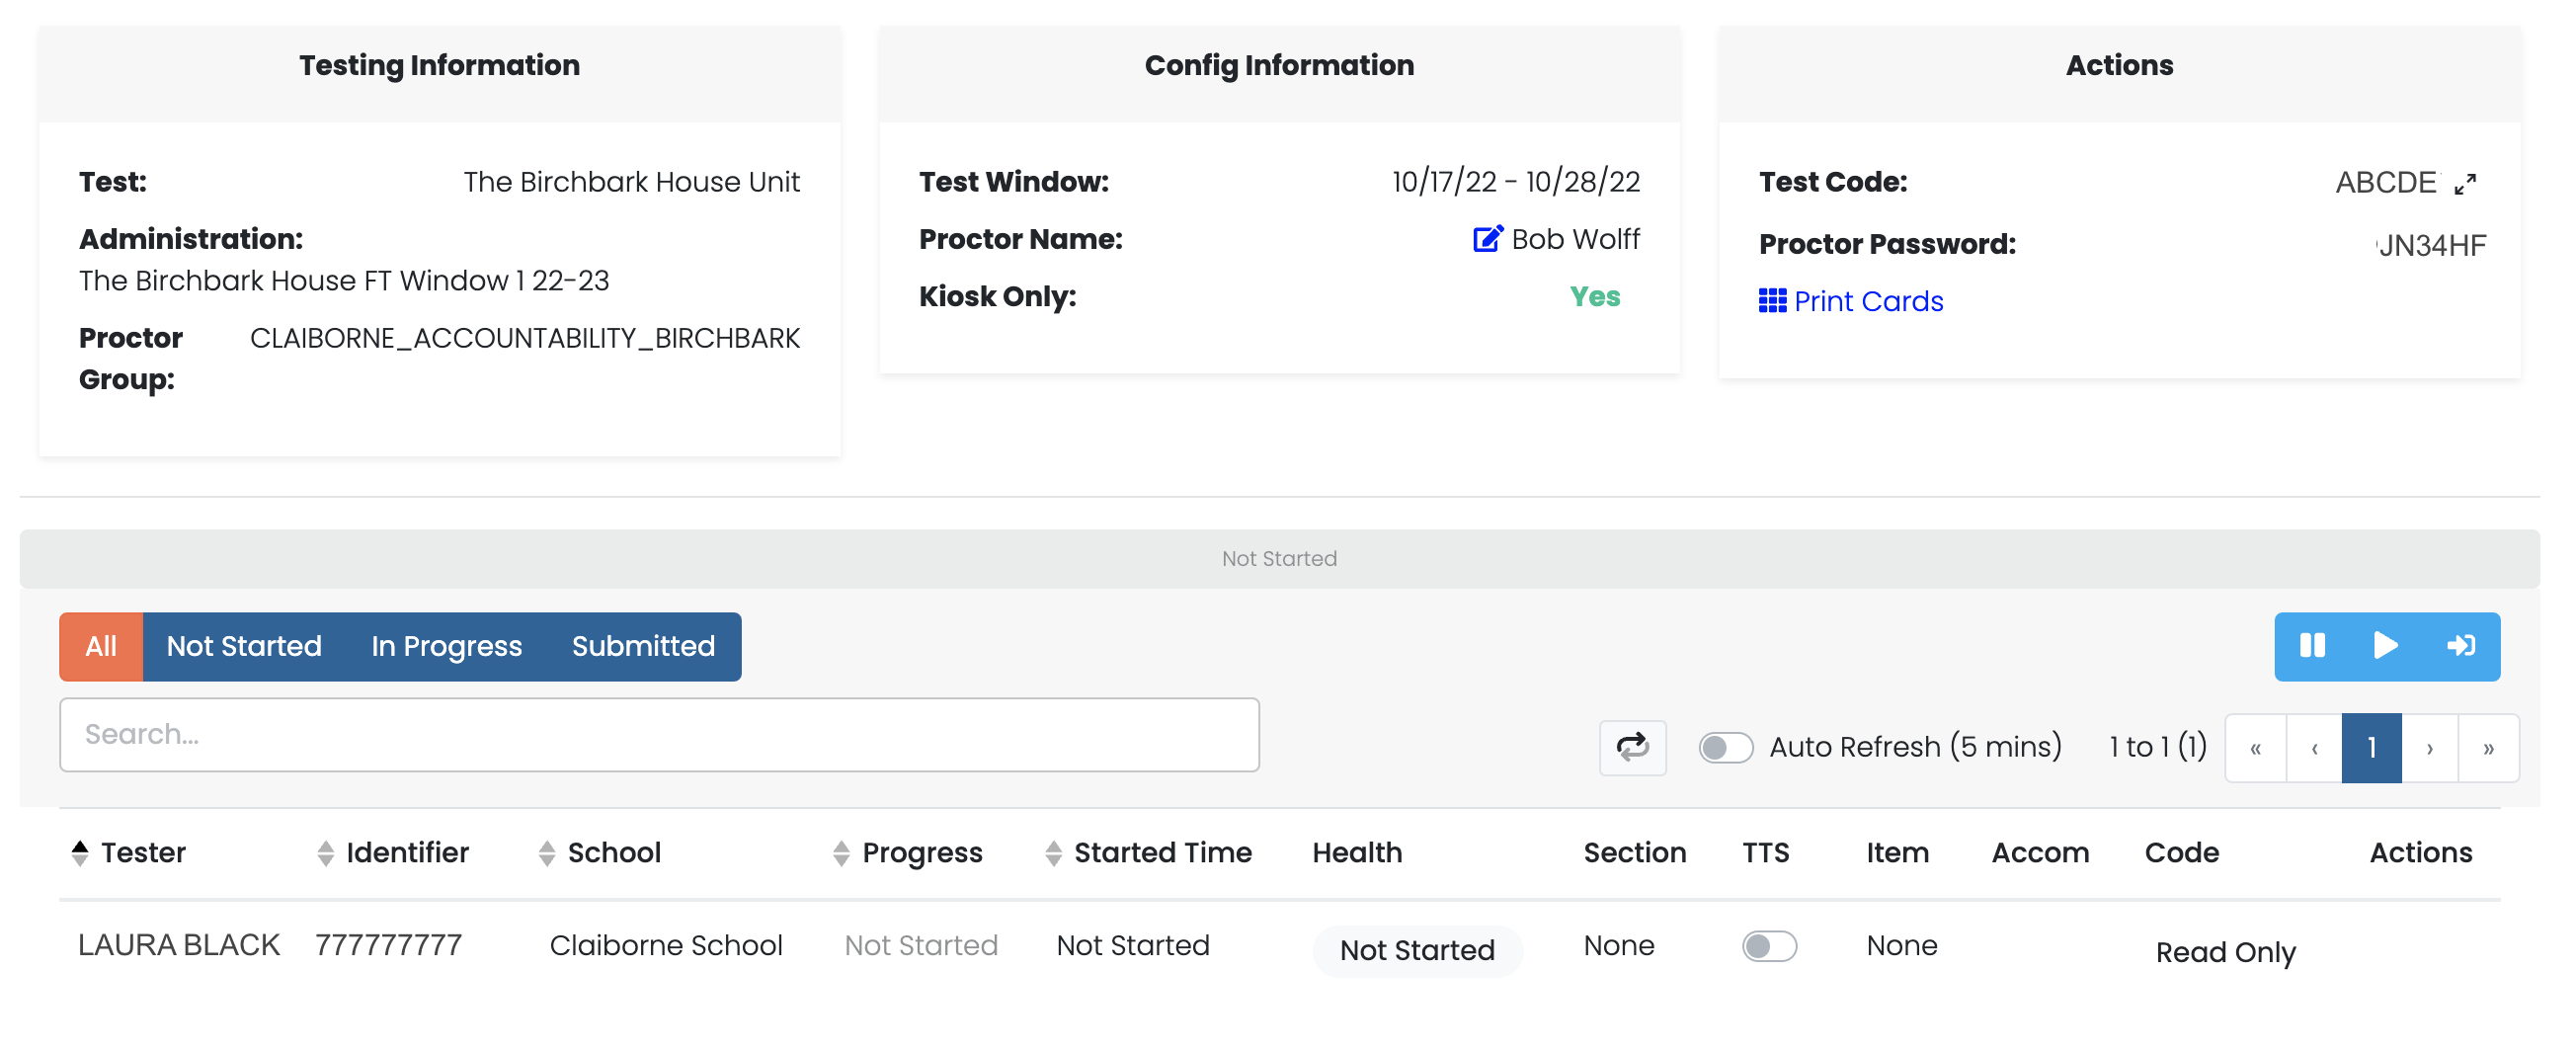Click the refresh arrows icon button
Image resolution: width=2576 pixels, height=1049 pixels.
point(1631,747)
